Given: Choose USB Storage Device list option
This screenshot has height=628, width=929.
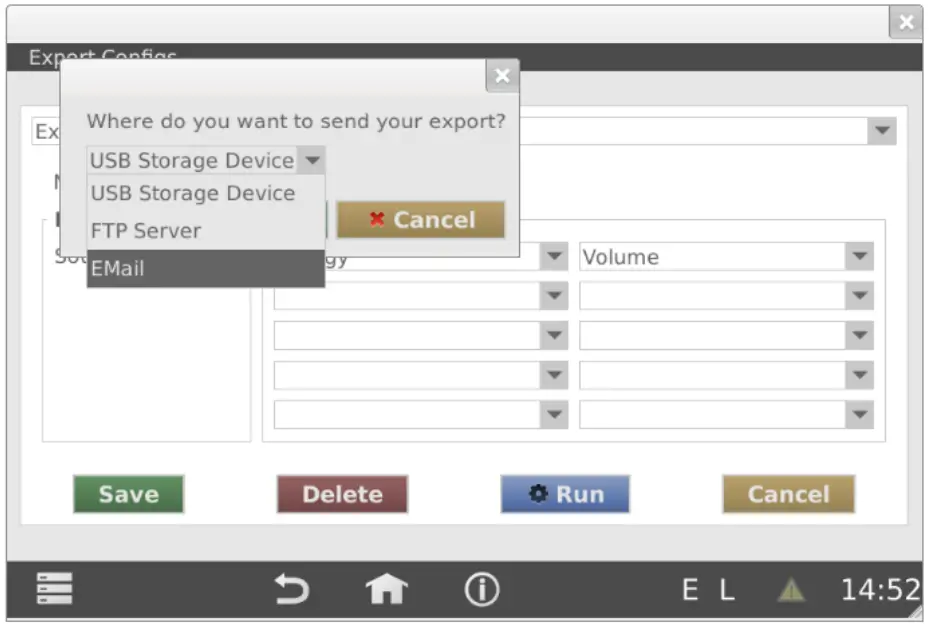Looking at the screenshot, I should [x=206, y=193].
